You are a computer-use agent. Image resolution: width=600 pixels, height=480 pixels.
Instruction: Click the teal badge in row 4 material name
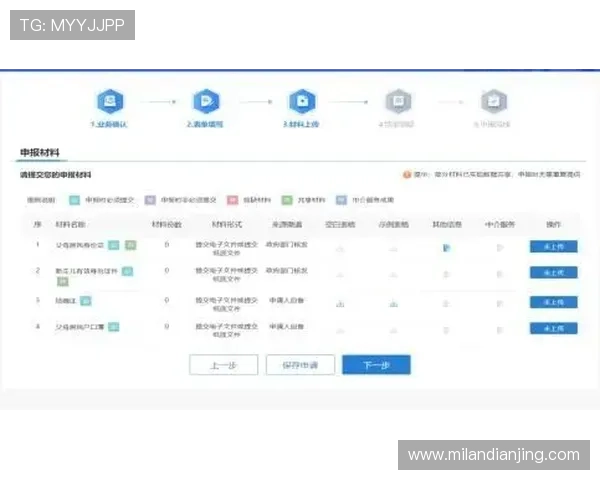(x=114, y=327)
